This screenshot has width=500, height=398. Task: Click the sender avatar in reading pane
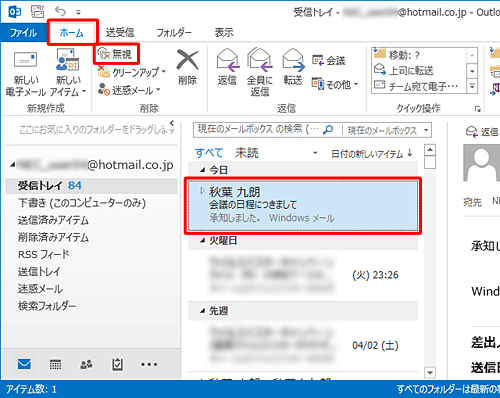click(482, 163)
